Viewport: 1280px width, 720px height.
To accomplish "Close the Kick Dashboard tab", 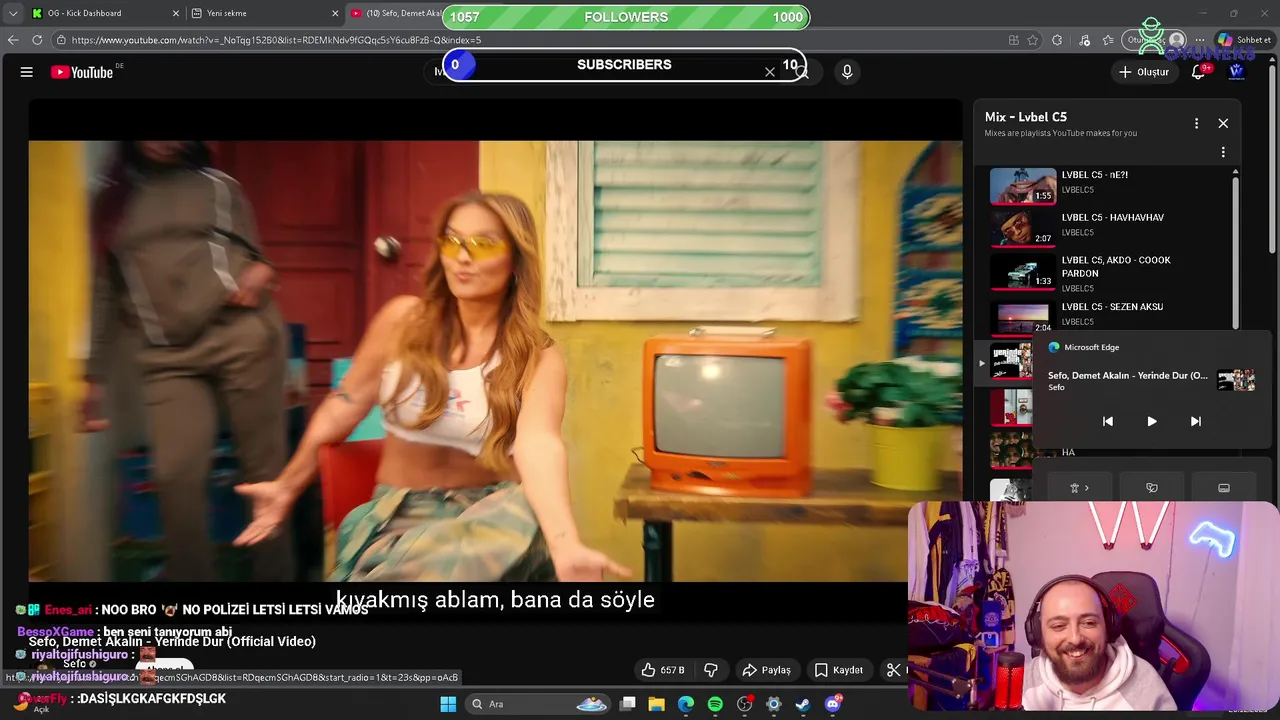I will (176, 13).
